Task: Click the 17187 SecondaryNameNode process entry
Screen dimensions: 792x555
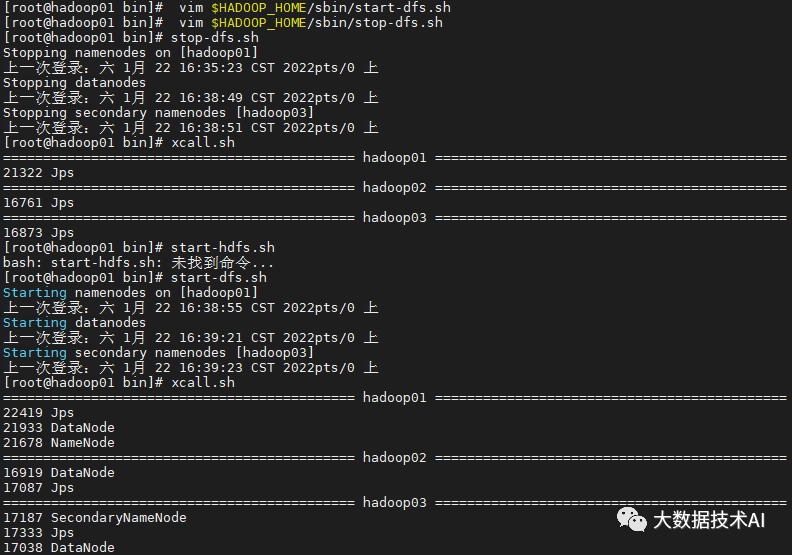Action: click(x=94, y=518)
